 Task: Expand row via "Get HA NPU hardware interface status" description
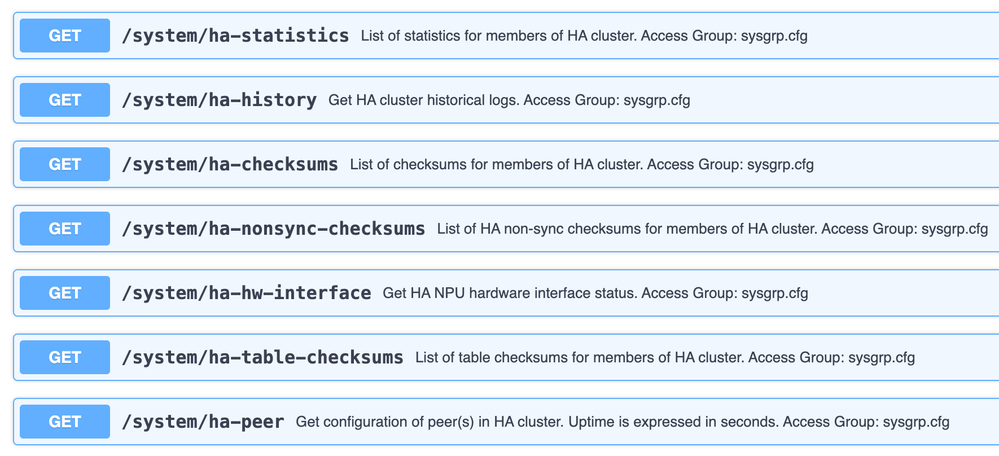tap(595, 293)
